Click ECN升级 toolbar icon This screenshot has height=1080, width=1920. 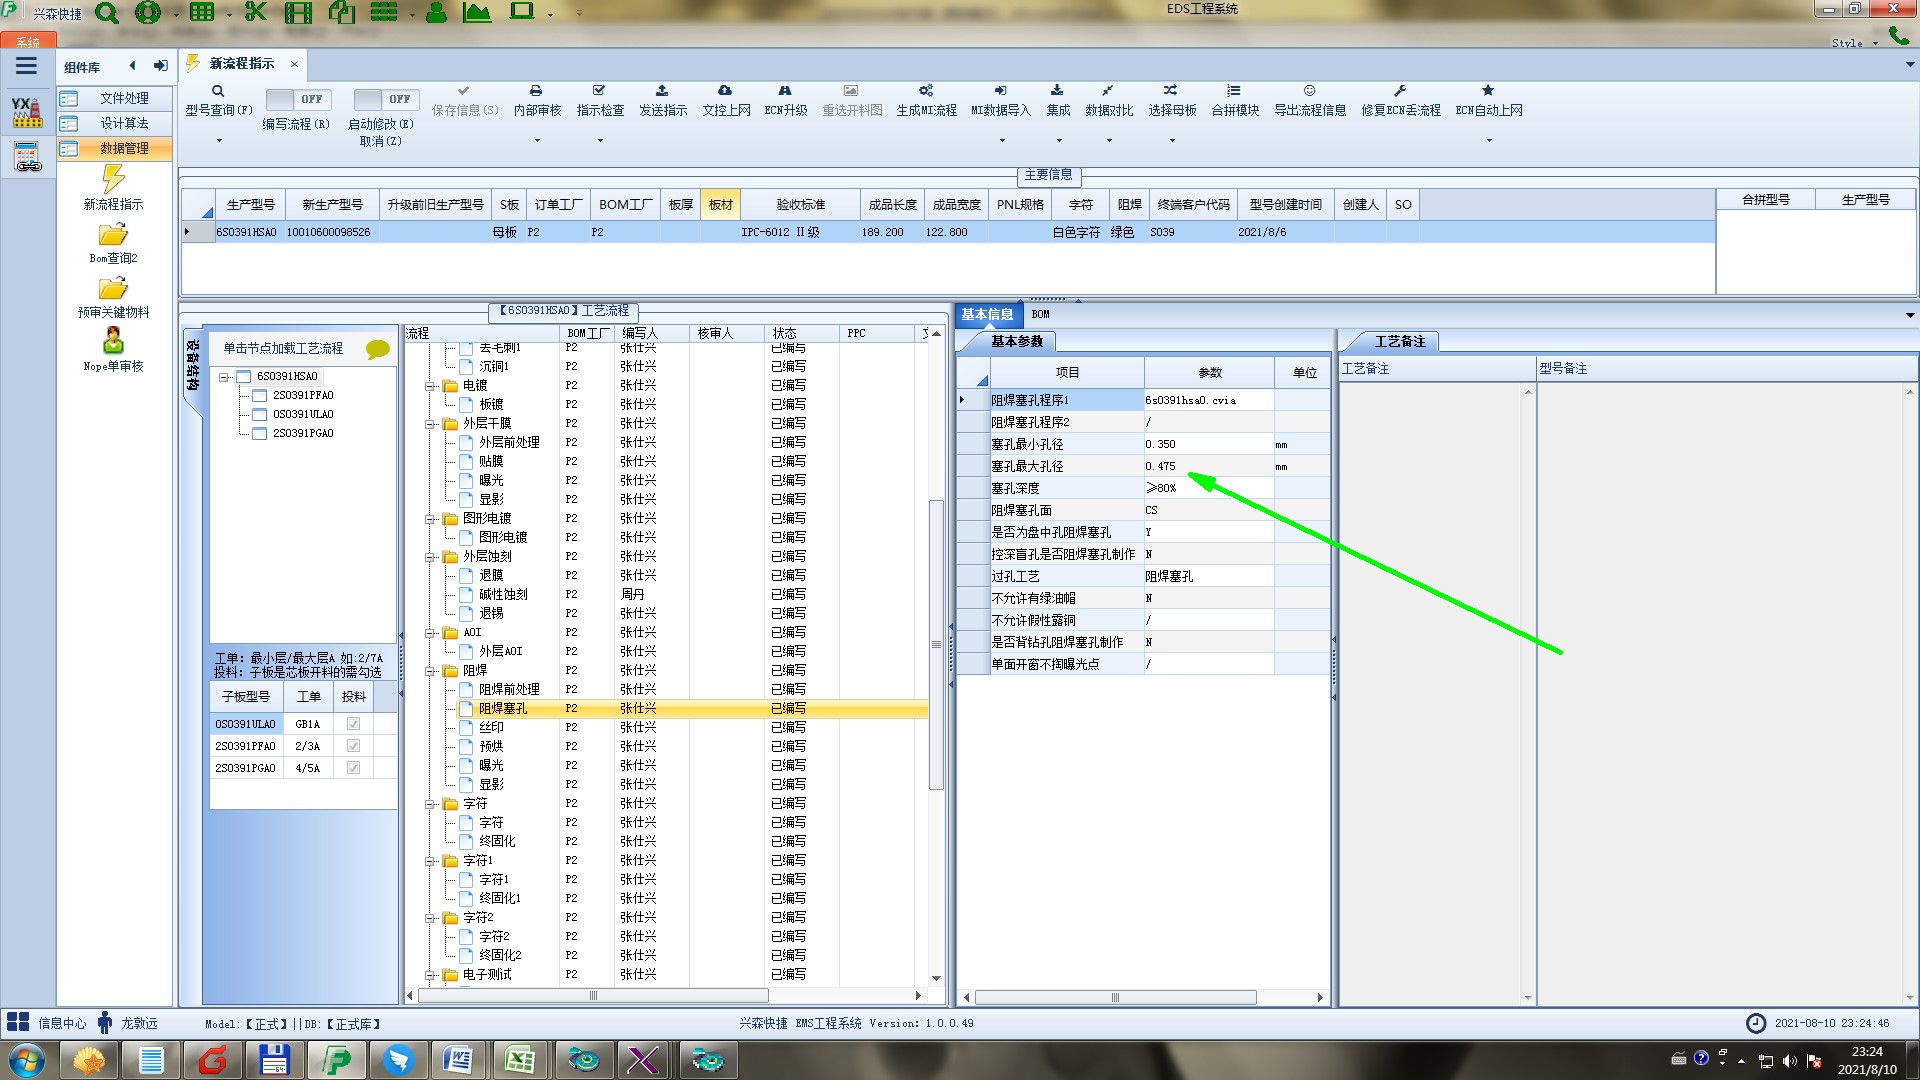click(785, 91)
